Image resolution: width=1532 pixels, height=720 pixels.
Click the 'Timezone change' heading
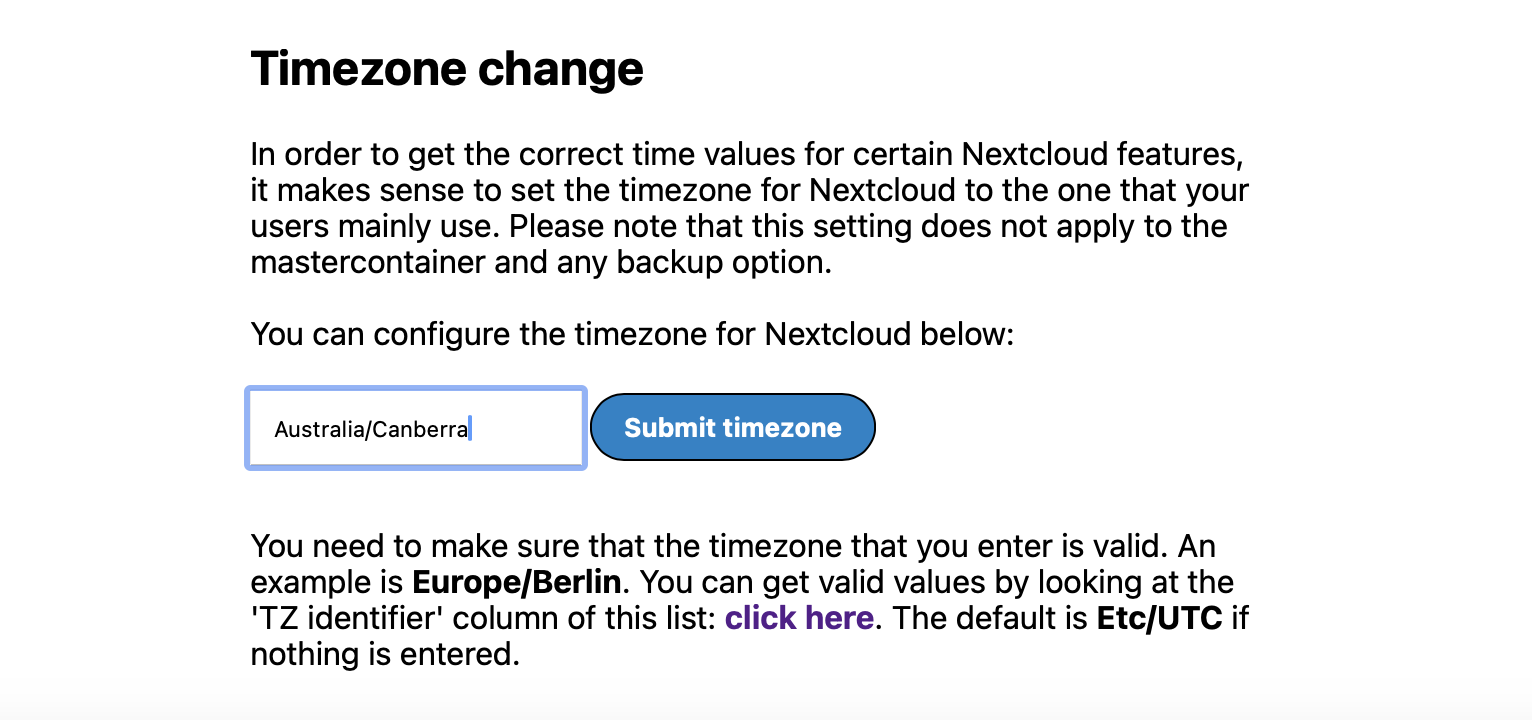coord(446,69)
